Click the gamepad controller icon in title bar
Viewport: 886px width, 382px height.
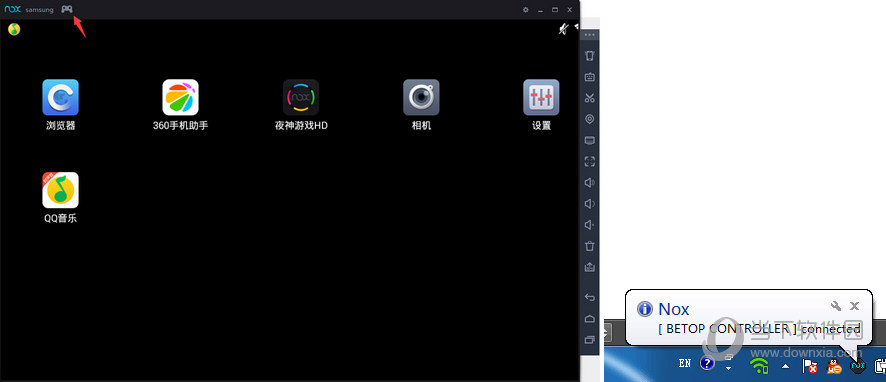(x=67, y=9)
